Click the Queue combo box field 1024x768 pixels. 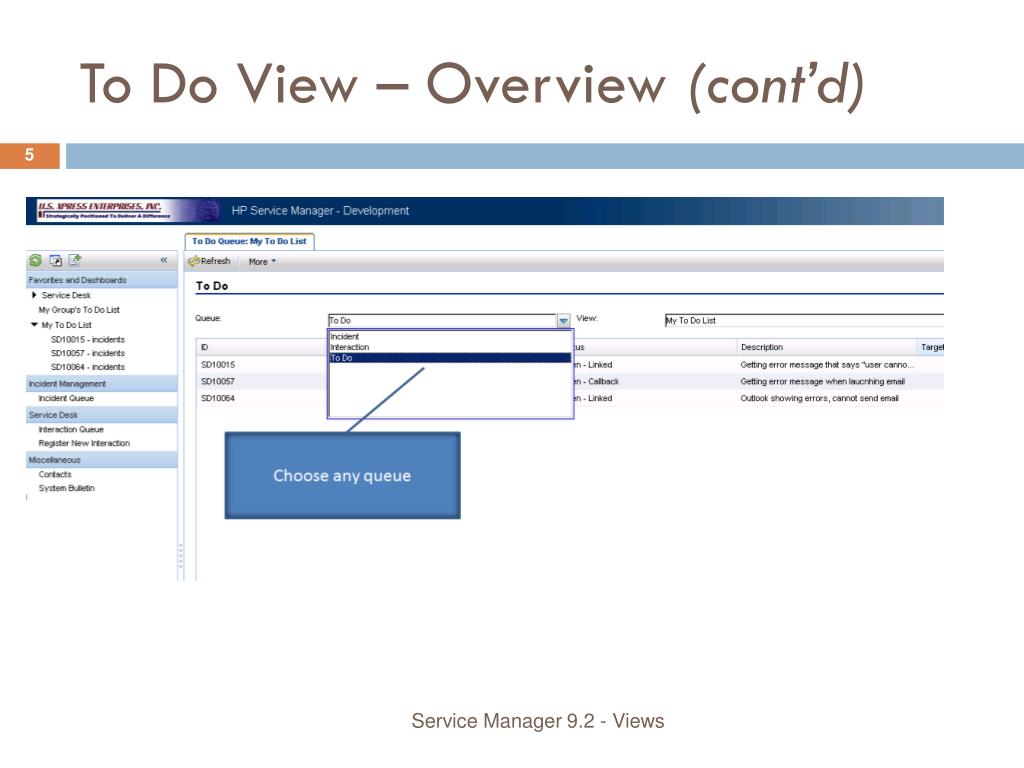coord(442,321)
